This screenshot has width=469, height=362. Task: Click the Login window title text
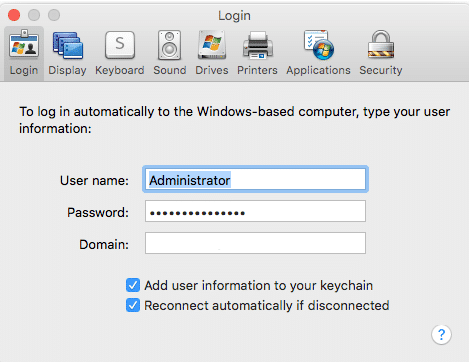pyautogui.click(x=234, y=16)
